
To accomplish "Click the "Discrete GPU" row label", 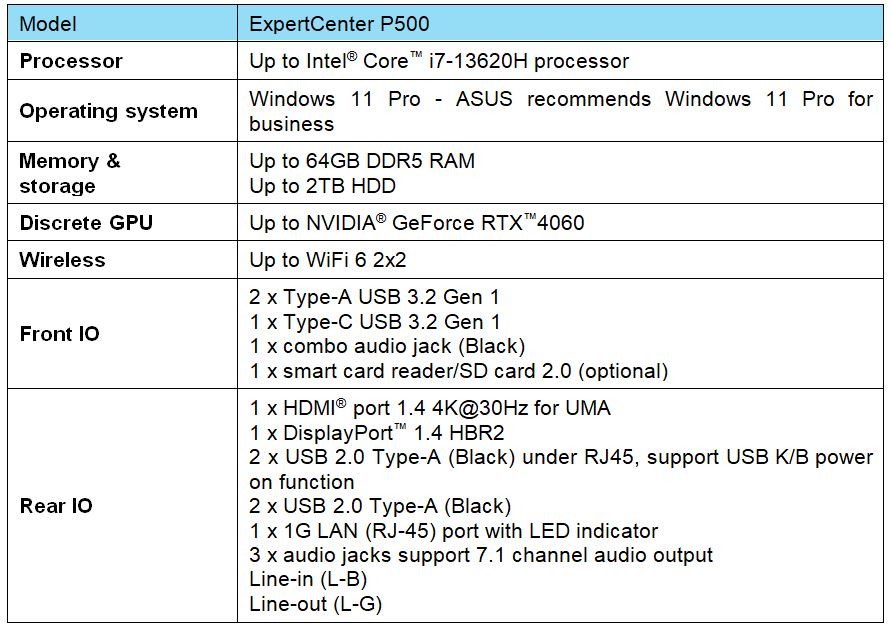I will [x=86, y=223].
